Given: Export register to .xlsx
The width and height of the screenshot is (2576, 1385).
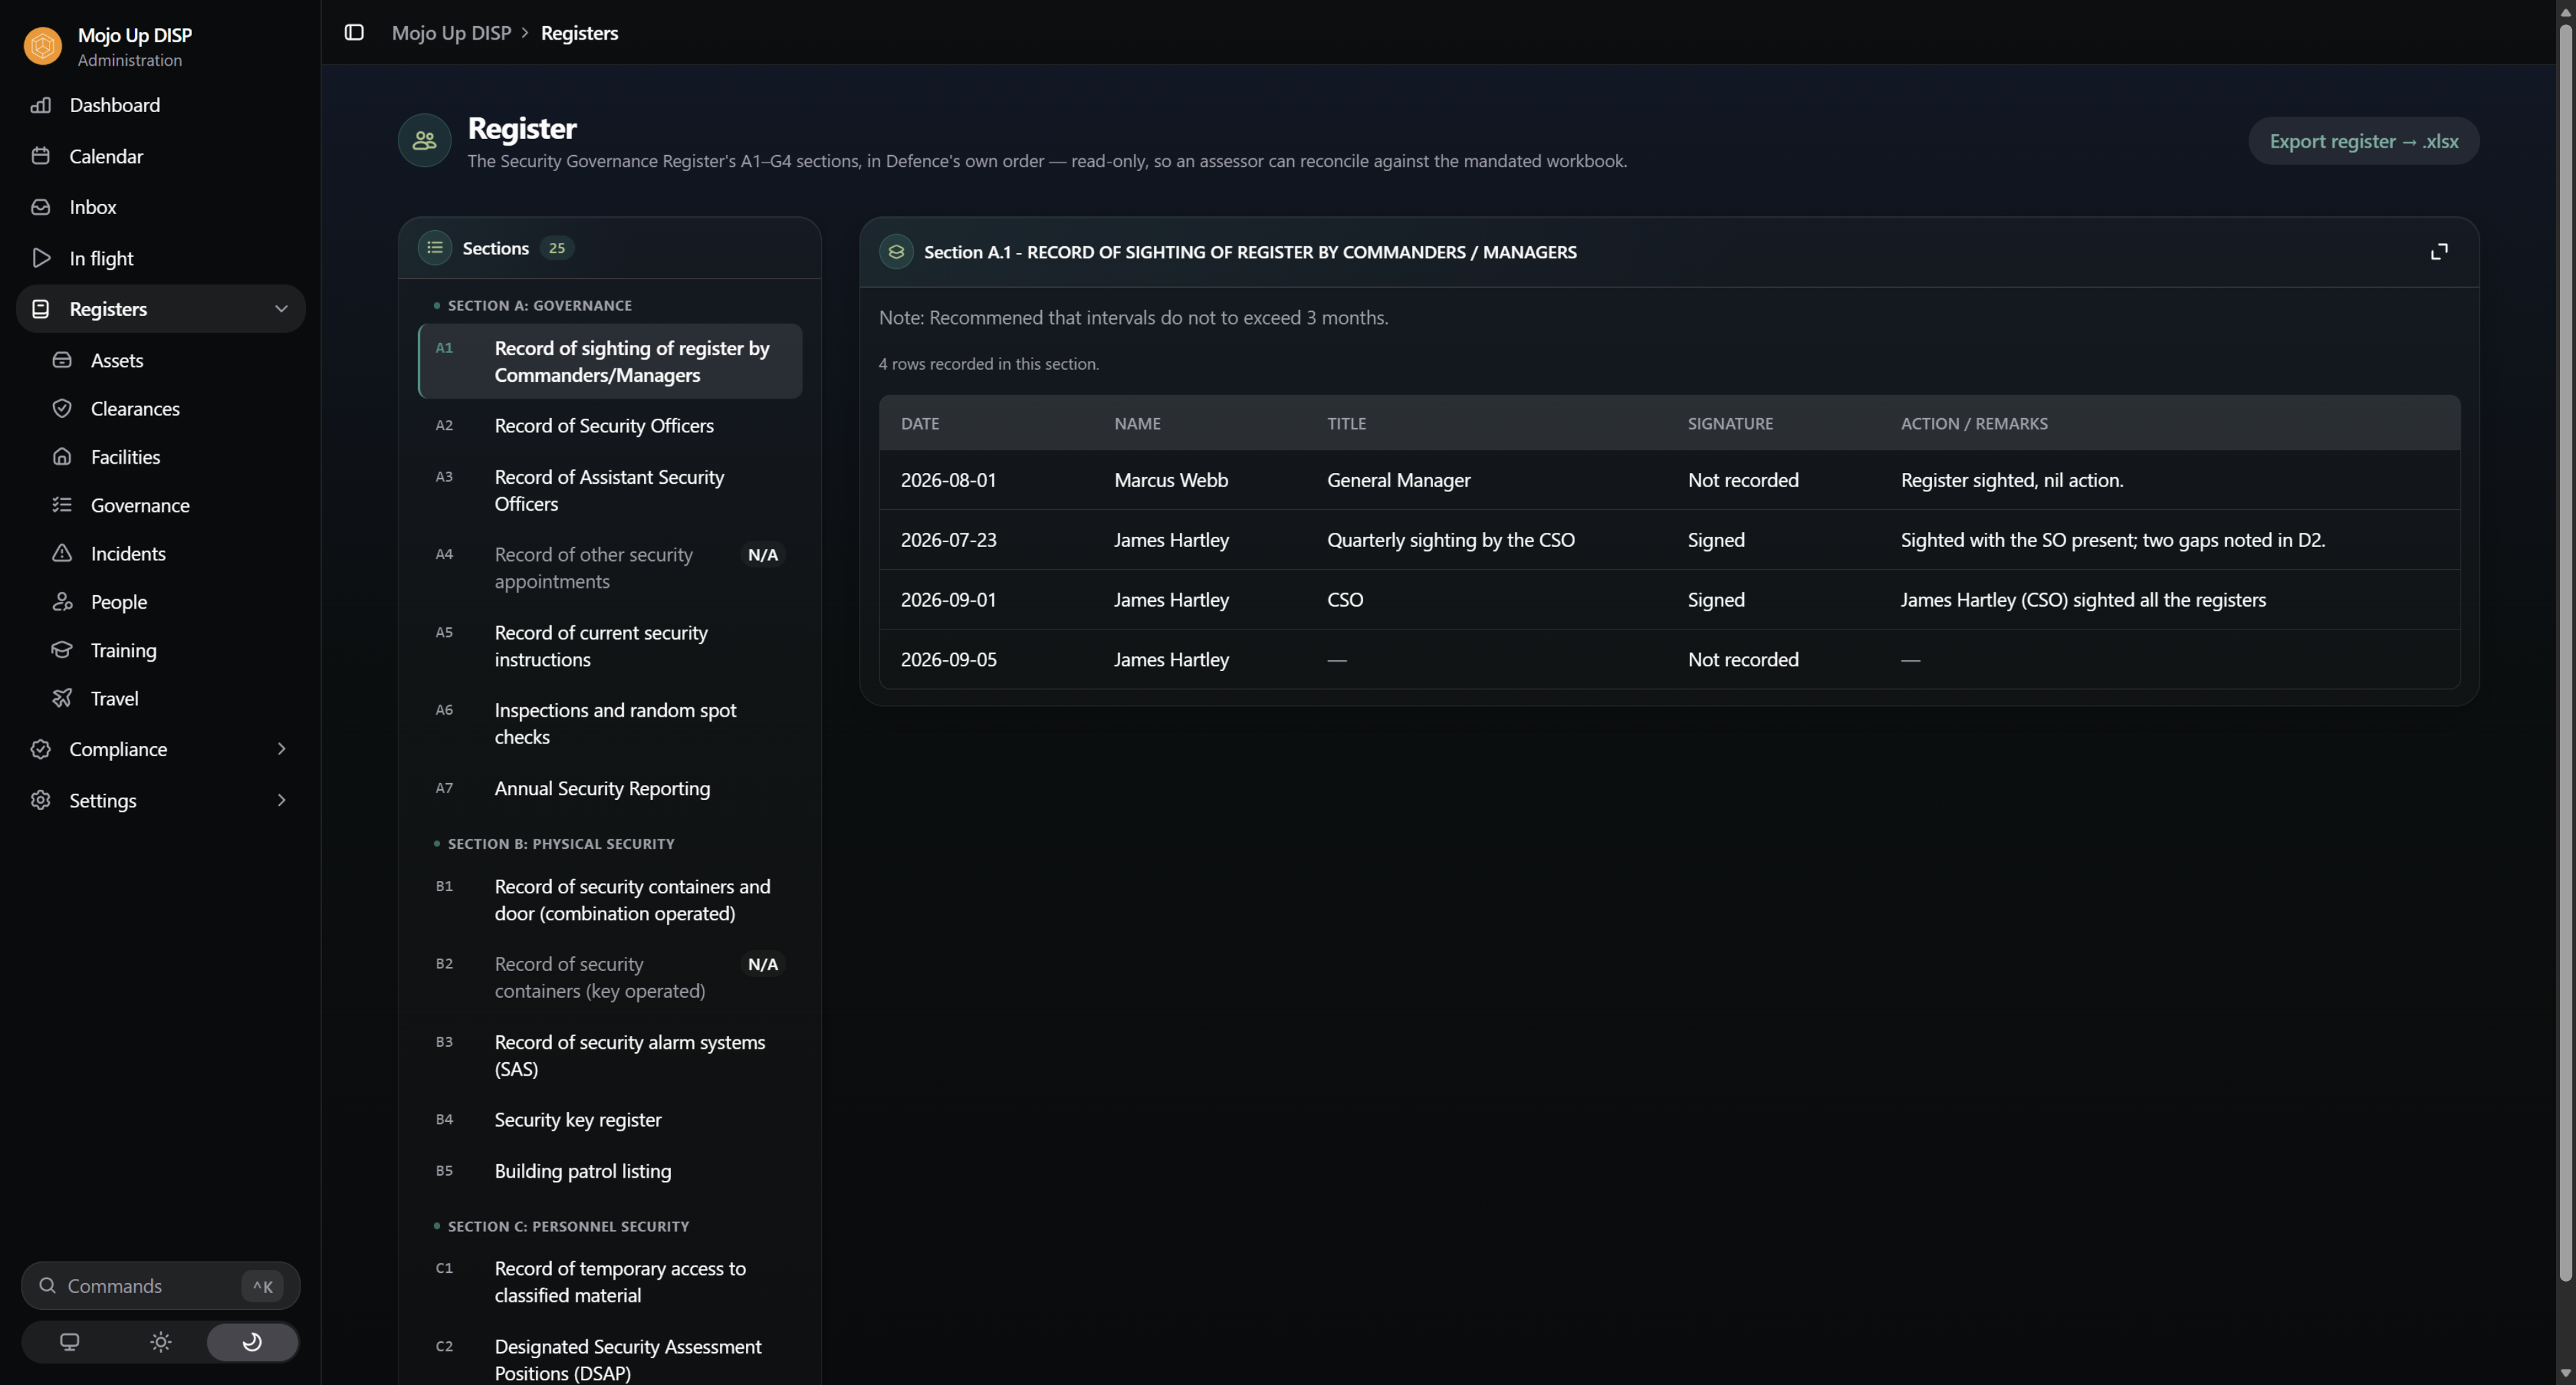Looking at the screenshot, I should [x=2363, y=141].
